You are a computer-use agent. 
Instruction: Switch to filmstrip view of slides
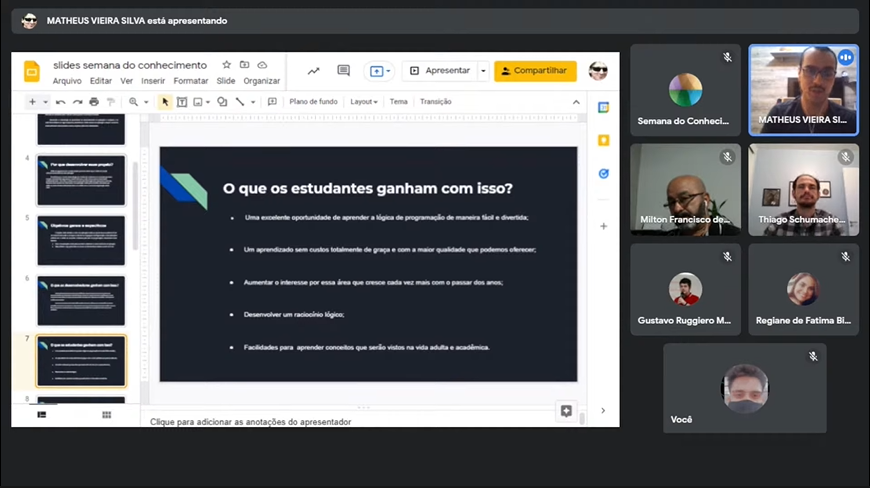[x=42, y=415]
